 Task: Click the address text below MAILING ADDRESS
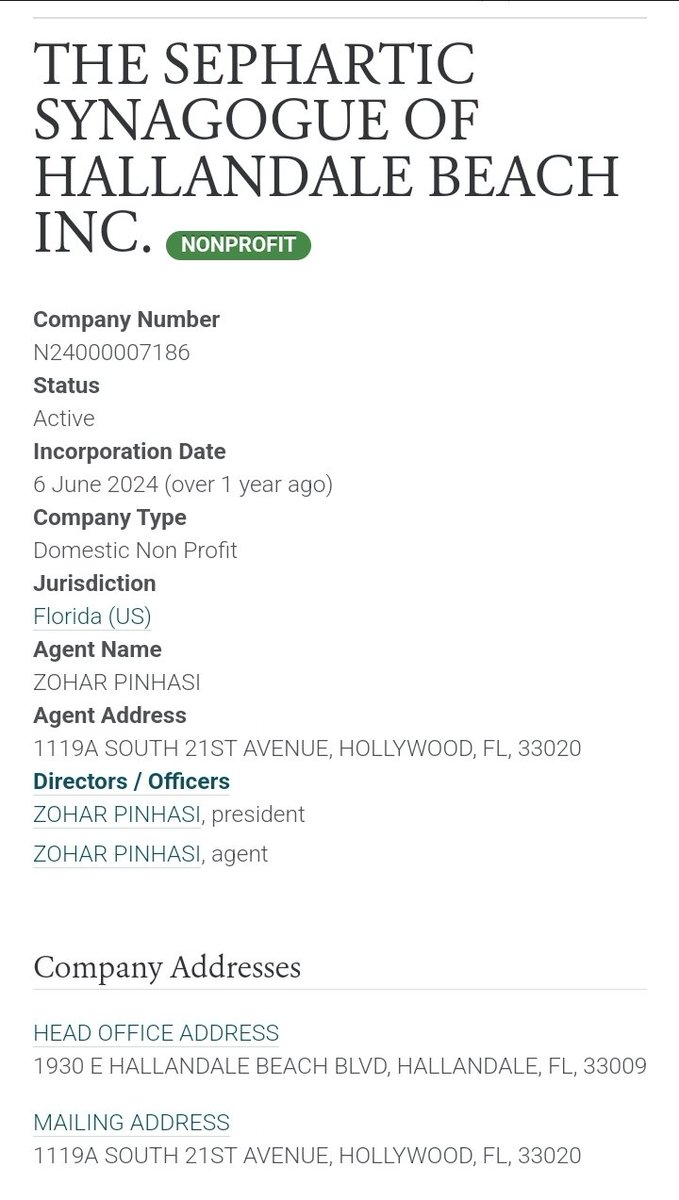(307, 1155)
